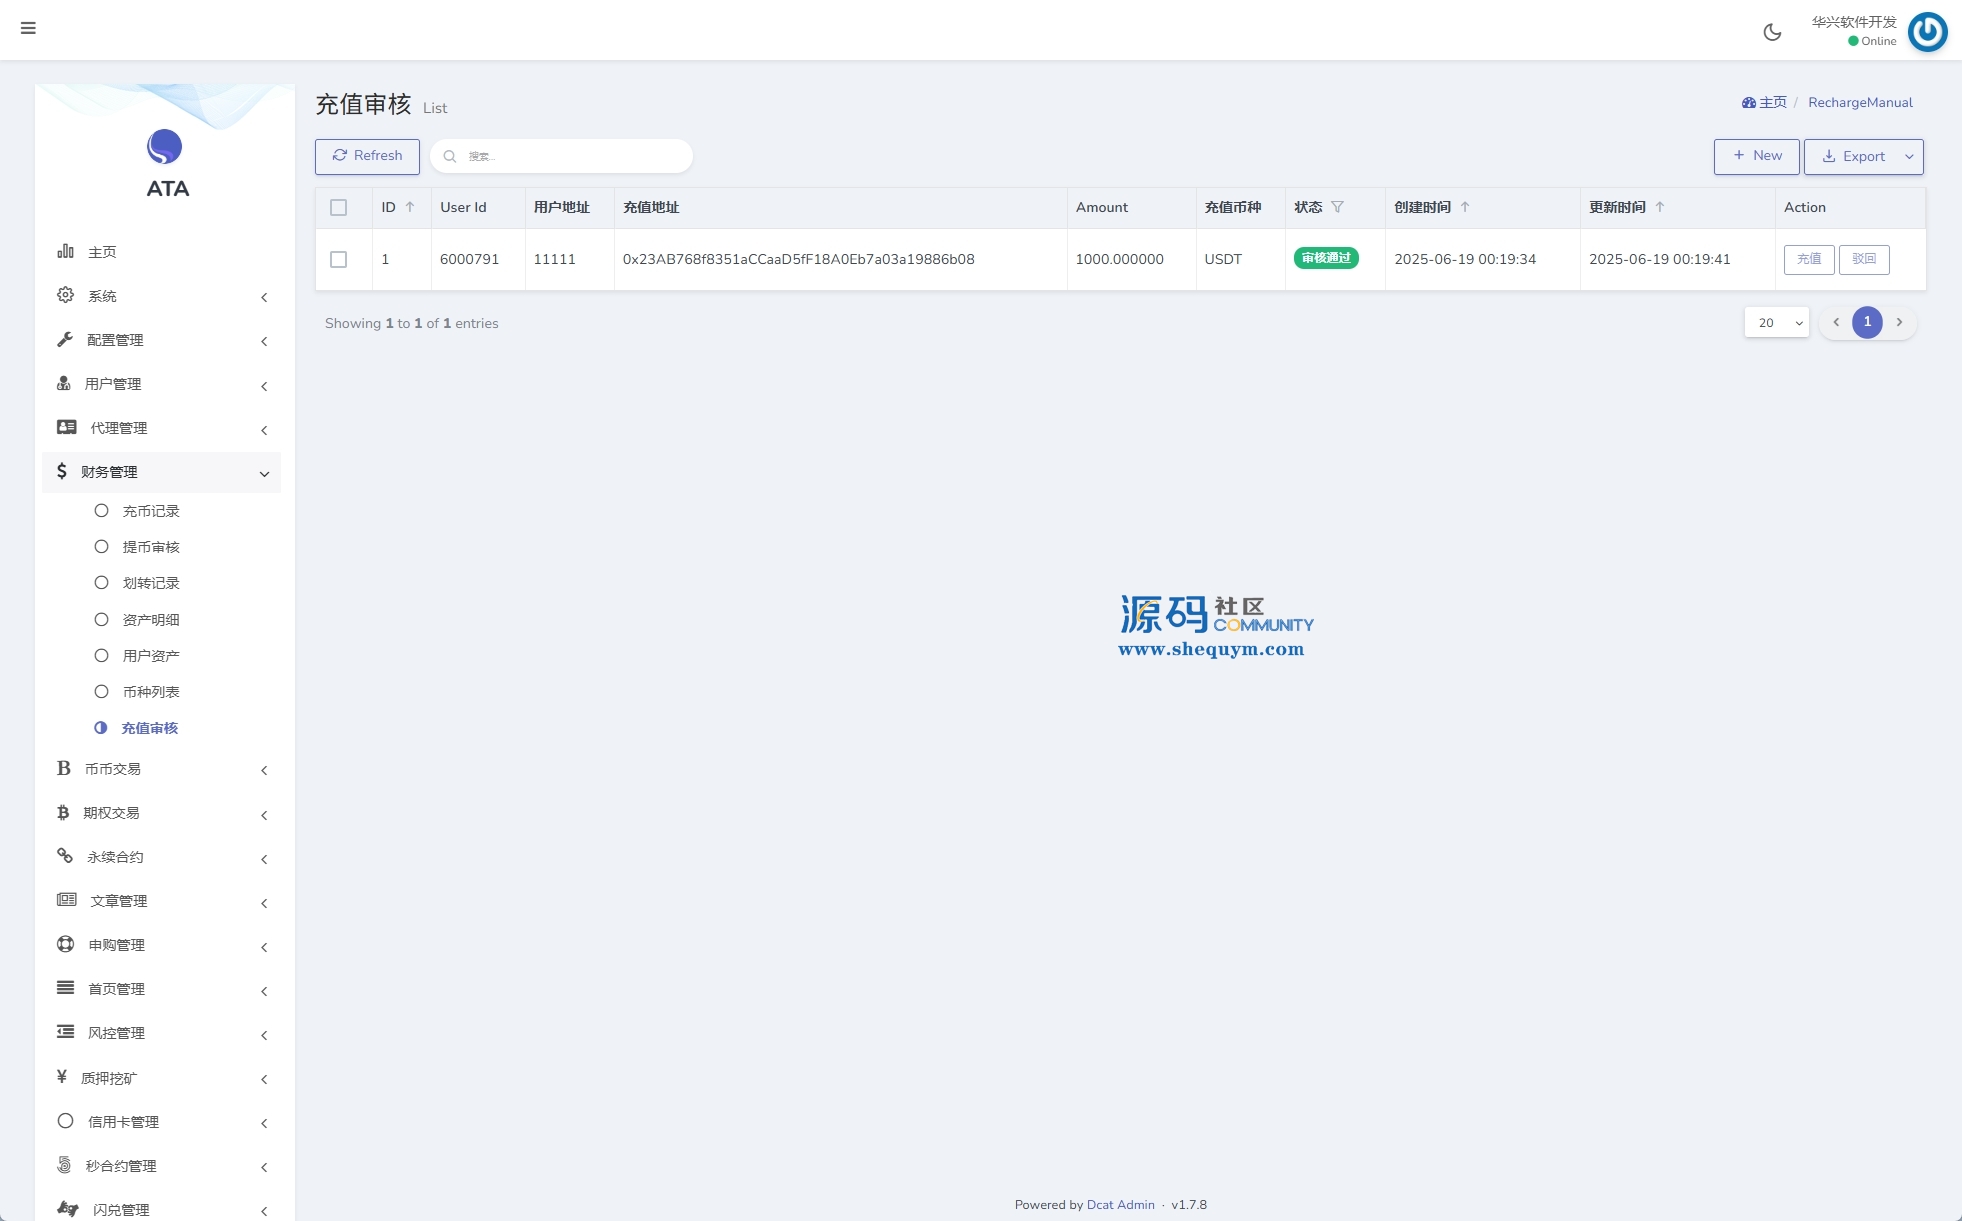
Task: Click the user avatar power icon
Action: point(1927,31)
